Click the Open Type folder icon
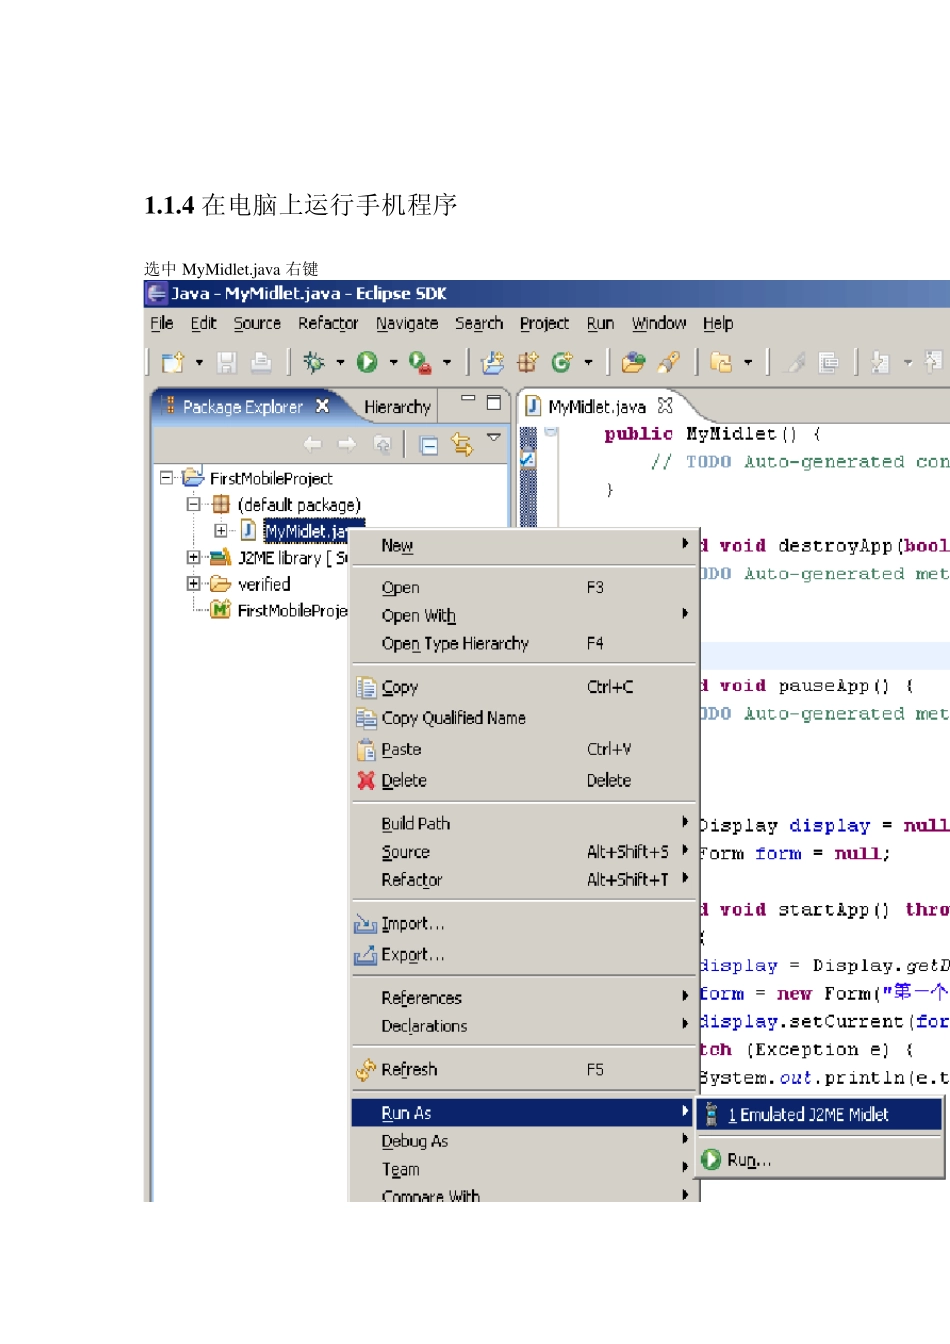The height and width of the screenshot is (1344, 950). (x=633, y=362)
